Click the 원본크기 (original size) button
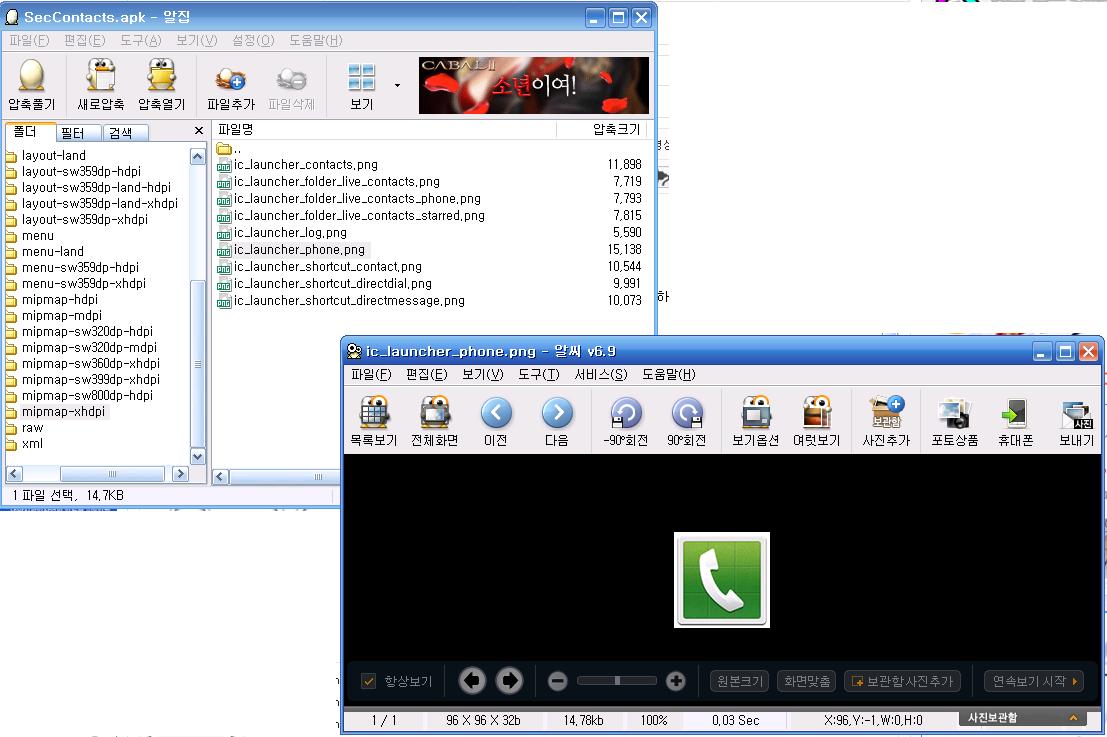 [x=739, y=681]
